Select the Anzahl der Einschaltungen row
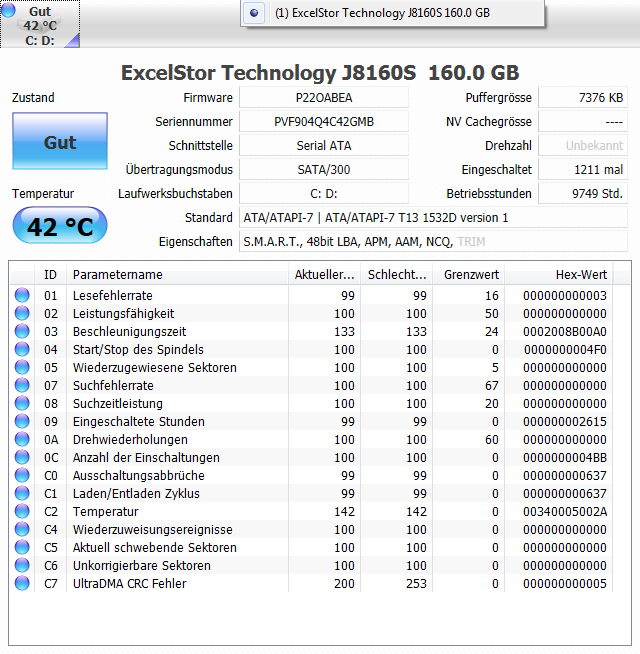 (311, 457)
